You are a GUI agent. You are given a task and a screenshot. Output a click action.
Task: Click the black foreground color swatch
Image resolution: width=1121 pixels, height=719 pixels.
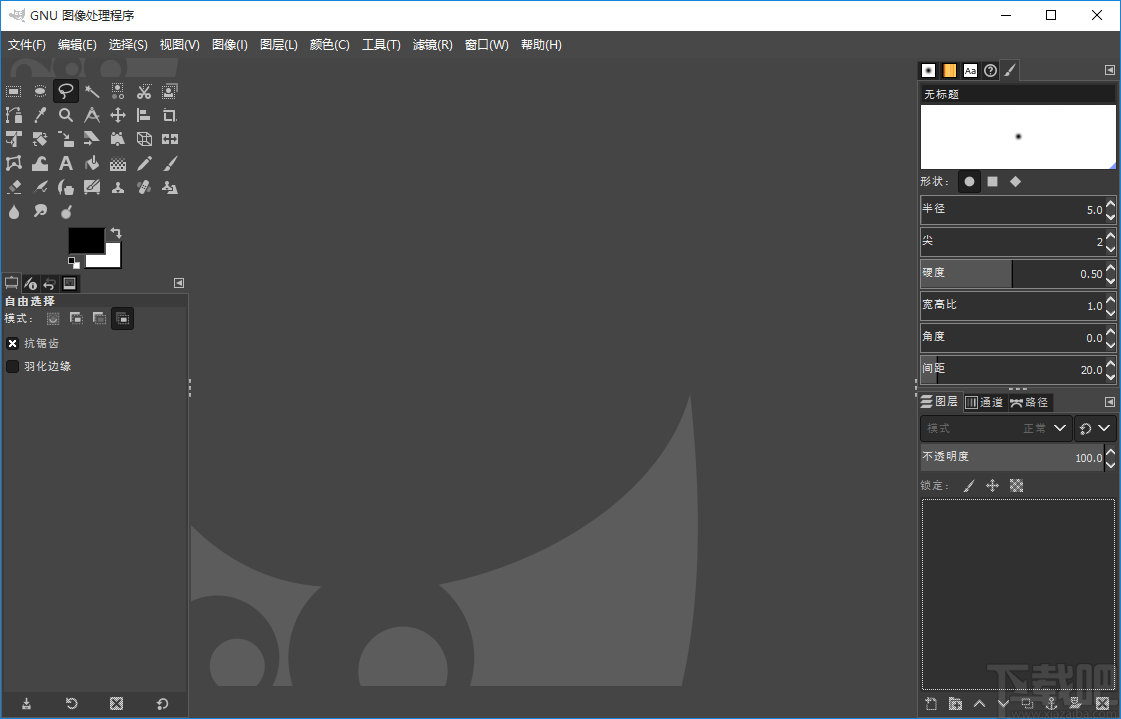tap(85, 239)
